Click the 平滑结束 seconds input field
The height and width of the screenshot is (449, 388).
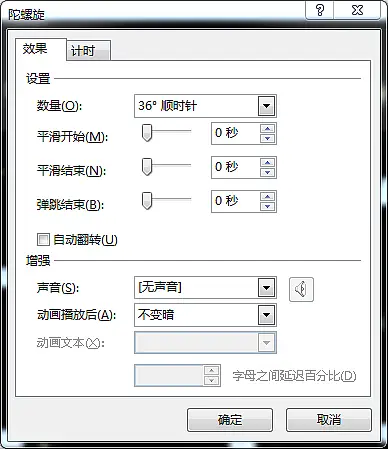pos(236,167)
